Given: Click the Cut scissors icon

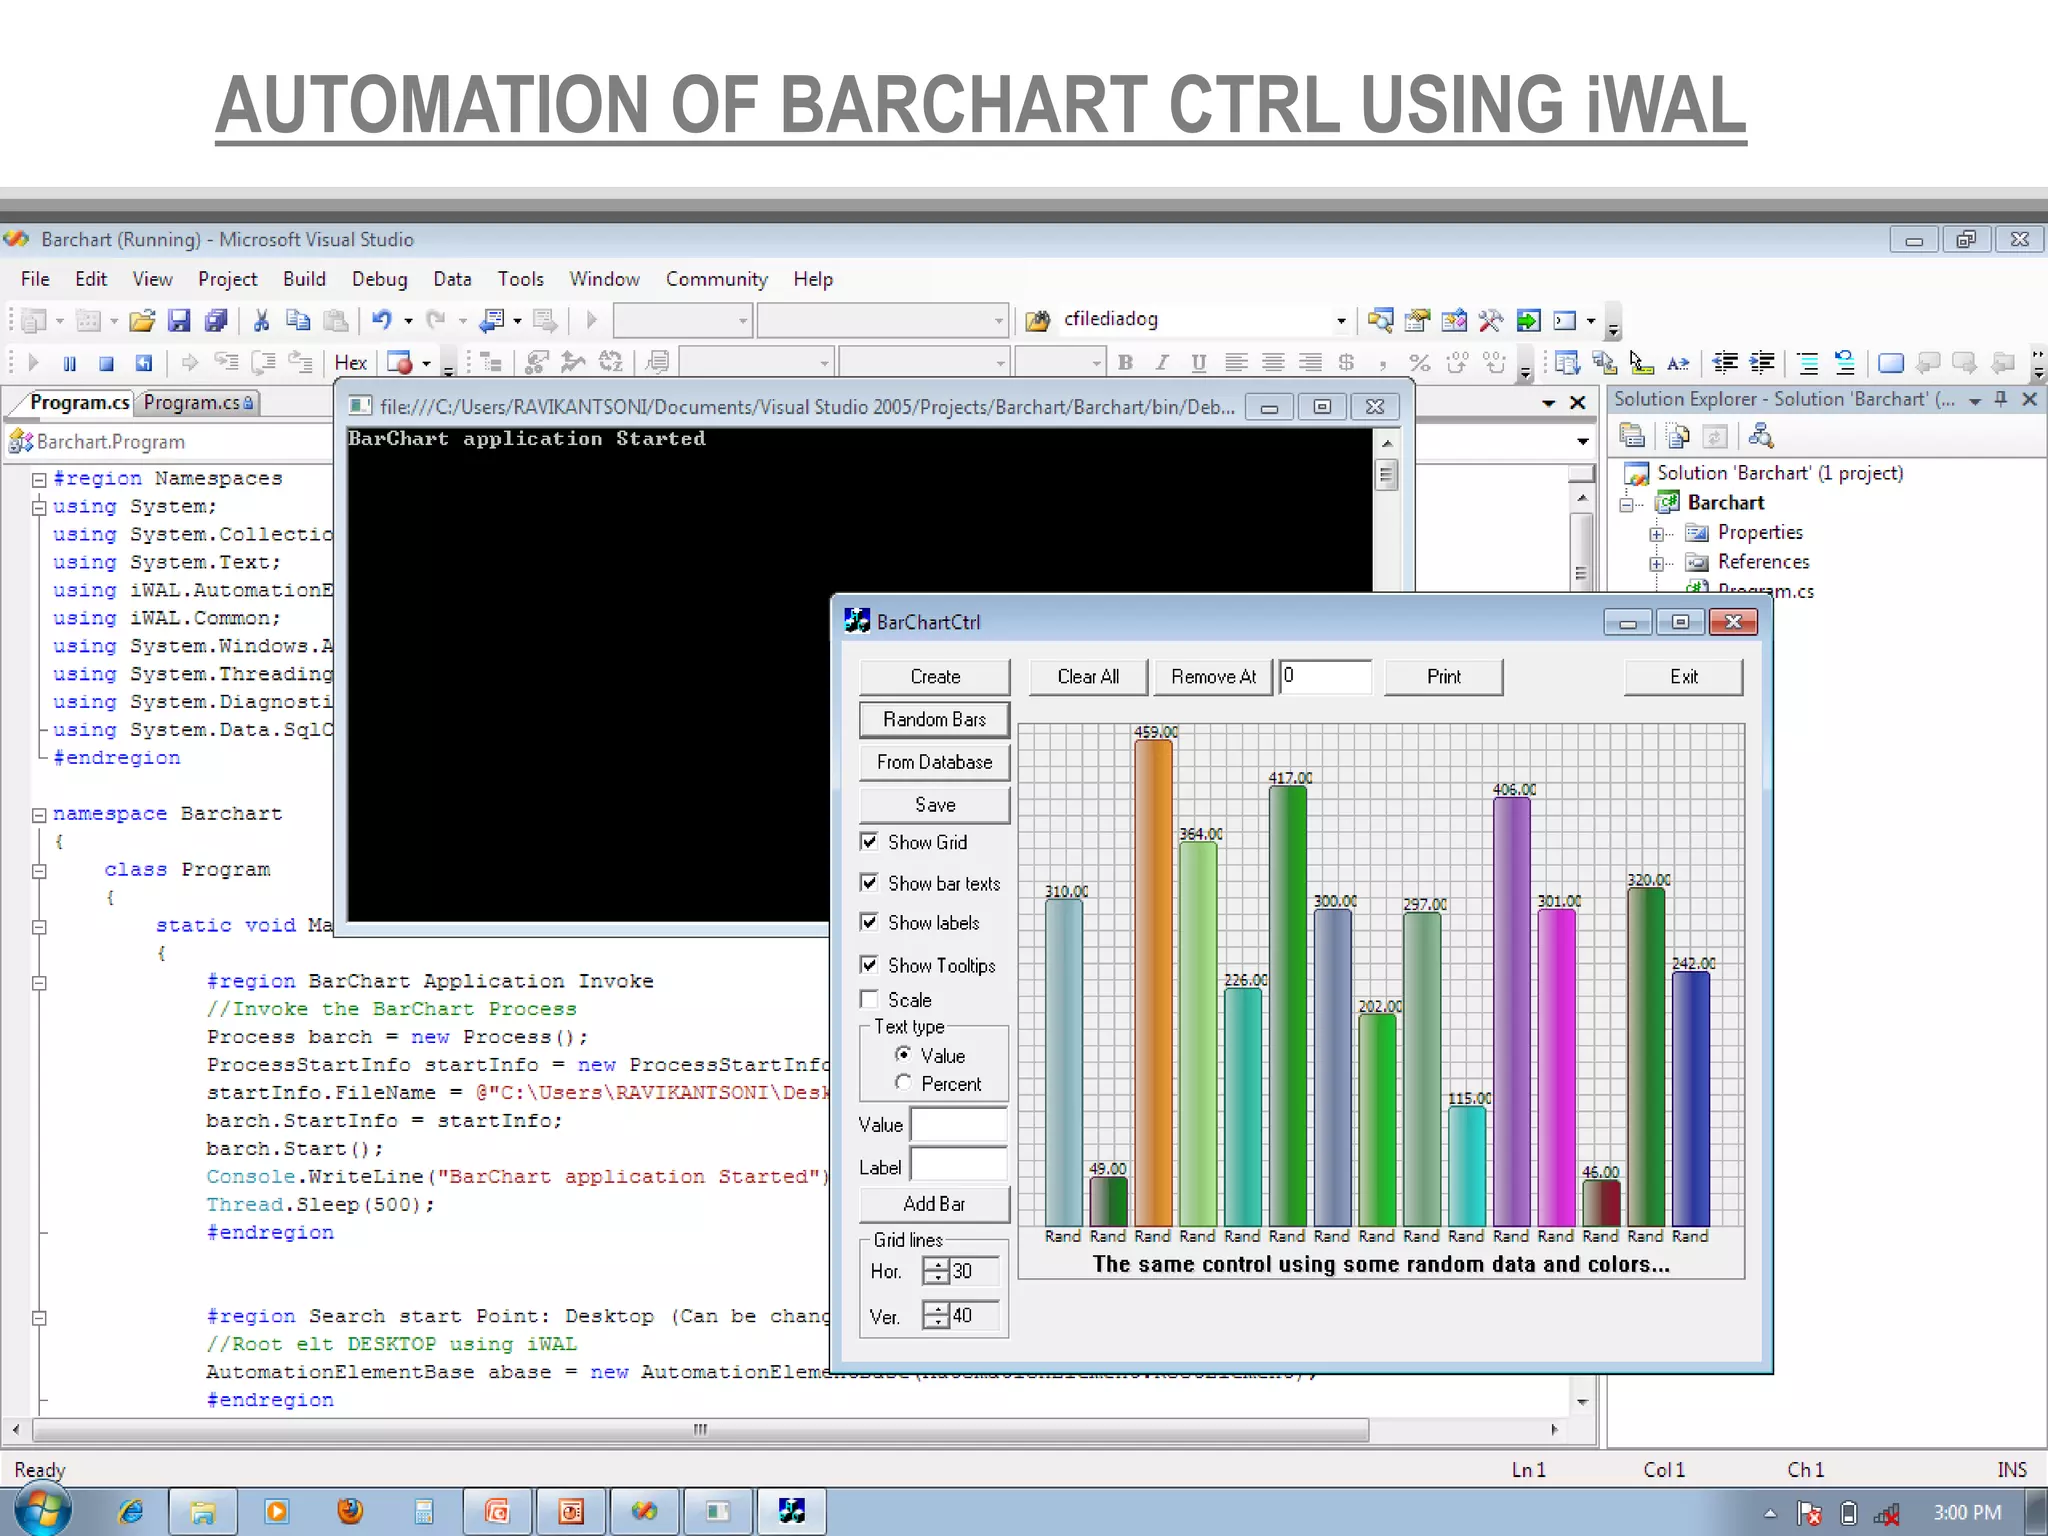Looking at the screenshot, I should (x=261, y=320).
